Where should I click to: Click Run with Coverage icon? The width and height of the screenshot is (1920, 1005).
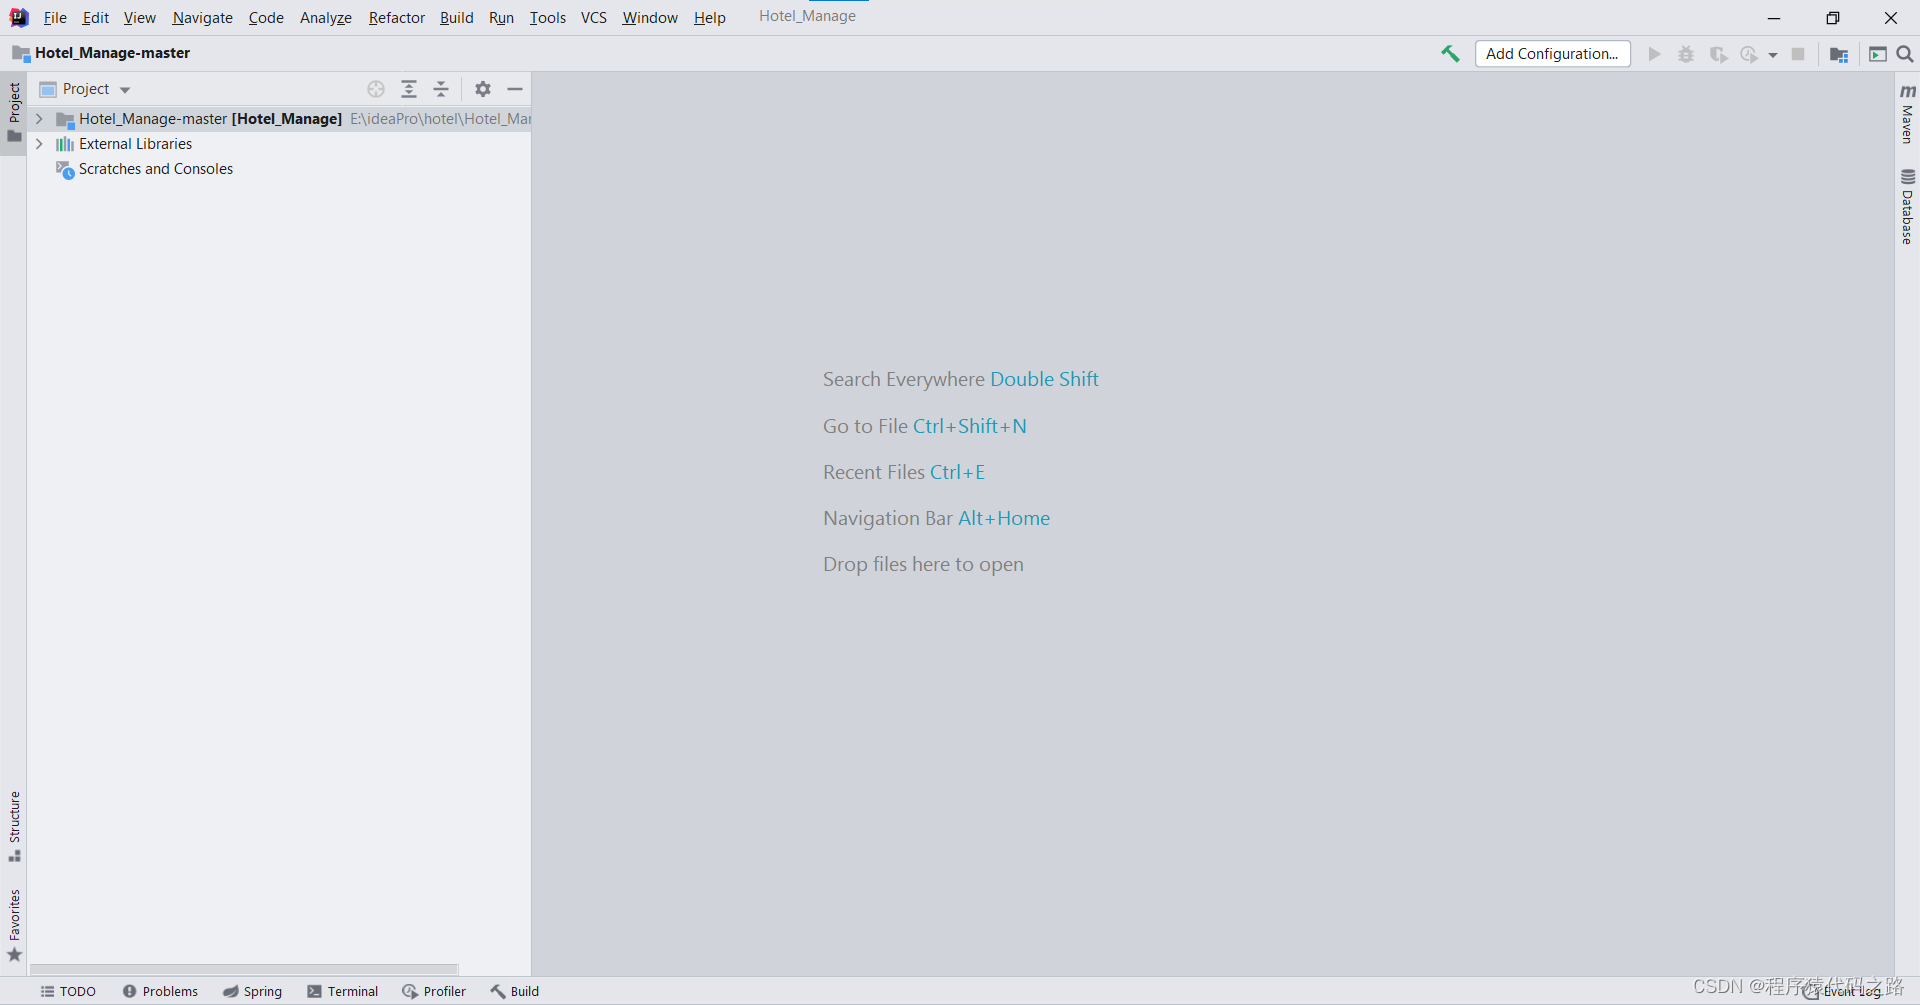[1718, 54]
